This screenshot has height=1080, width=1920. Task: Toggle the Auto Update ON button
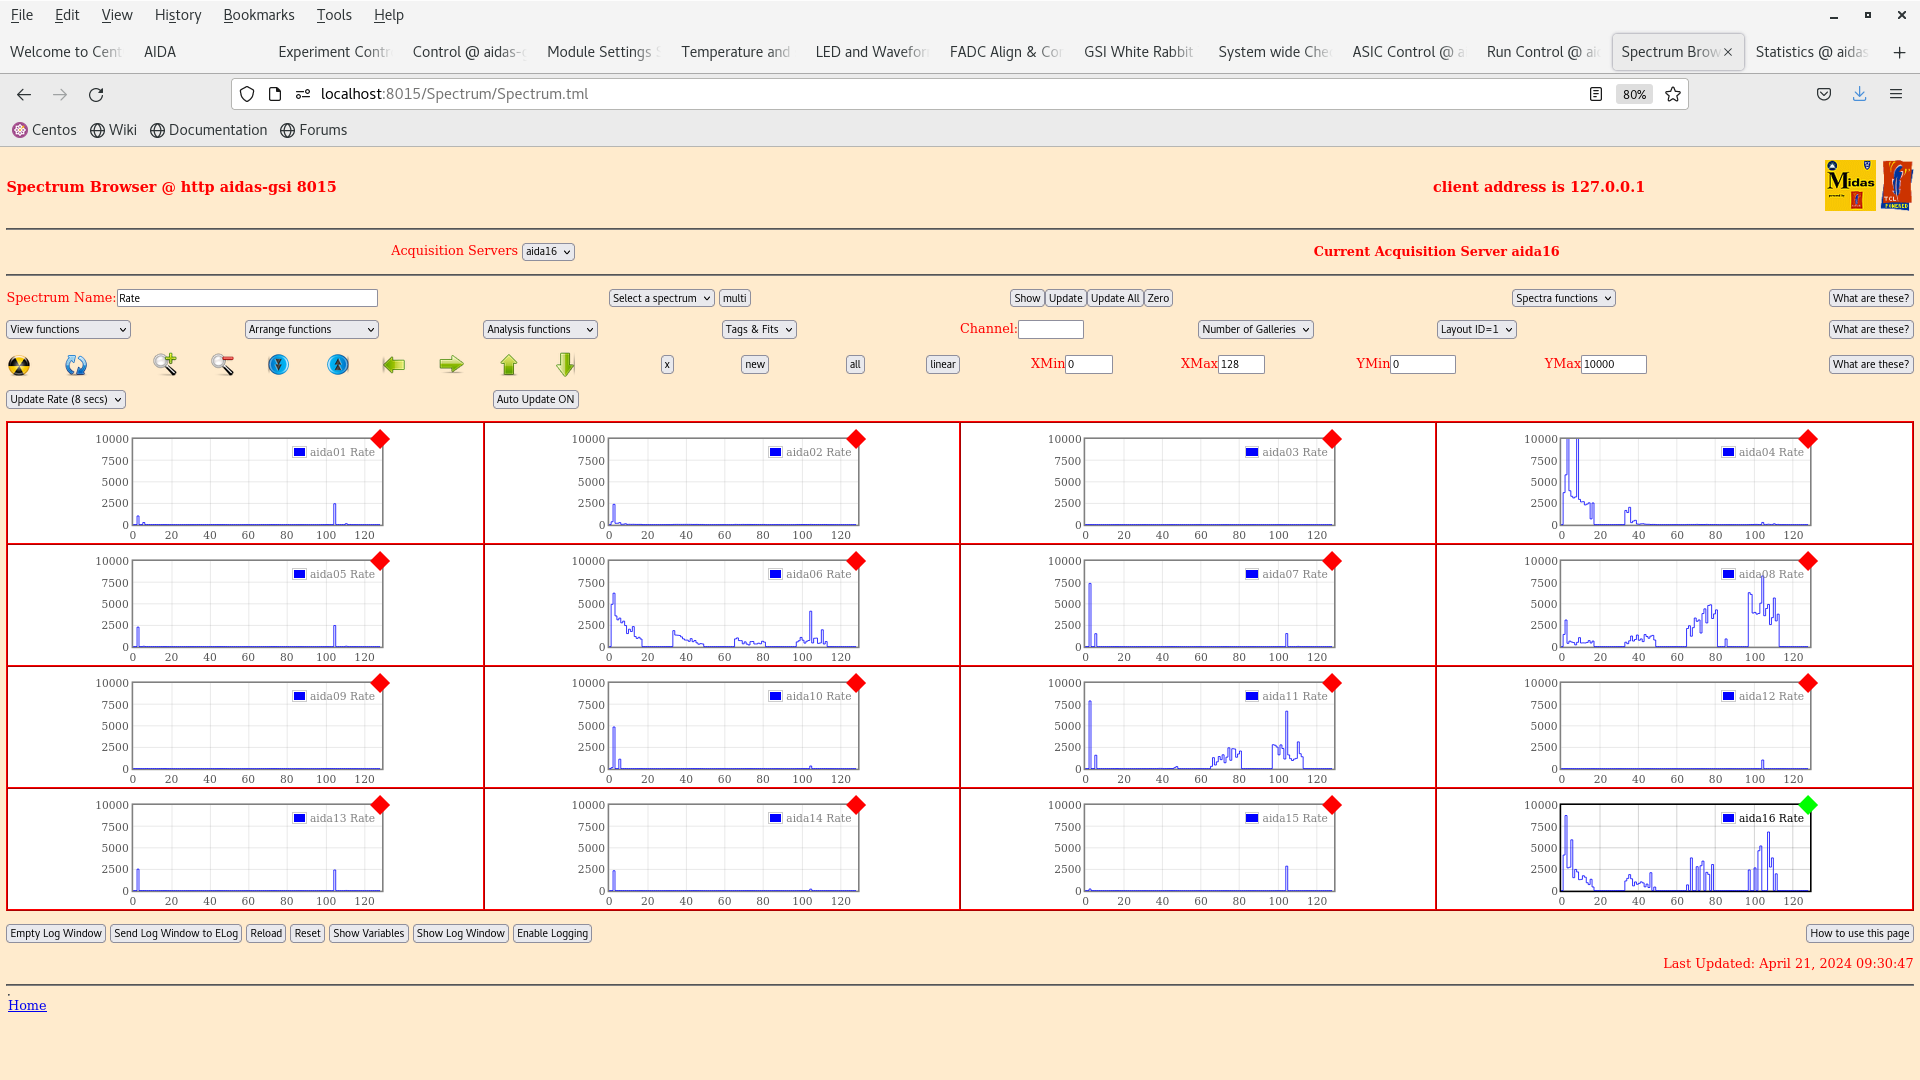pyautogui.click(x=535, y=400)
